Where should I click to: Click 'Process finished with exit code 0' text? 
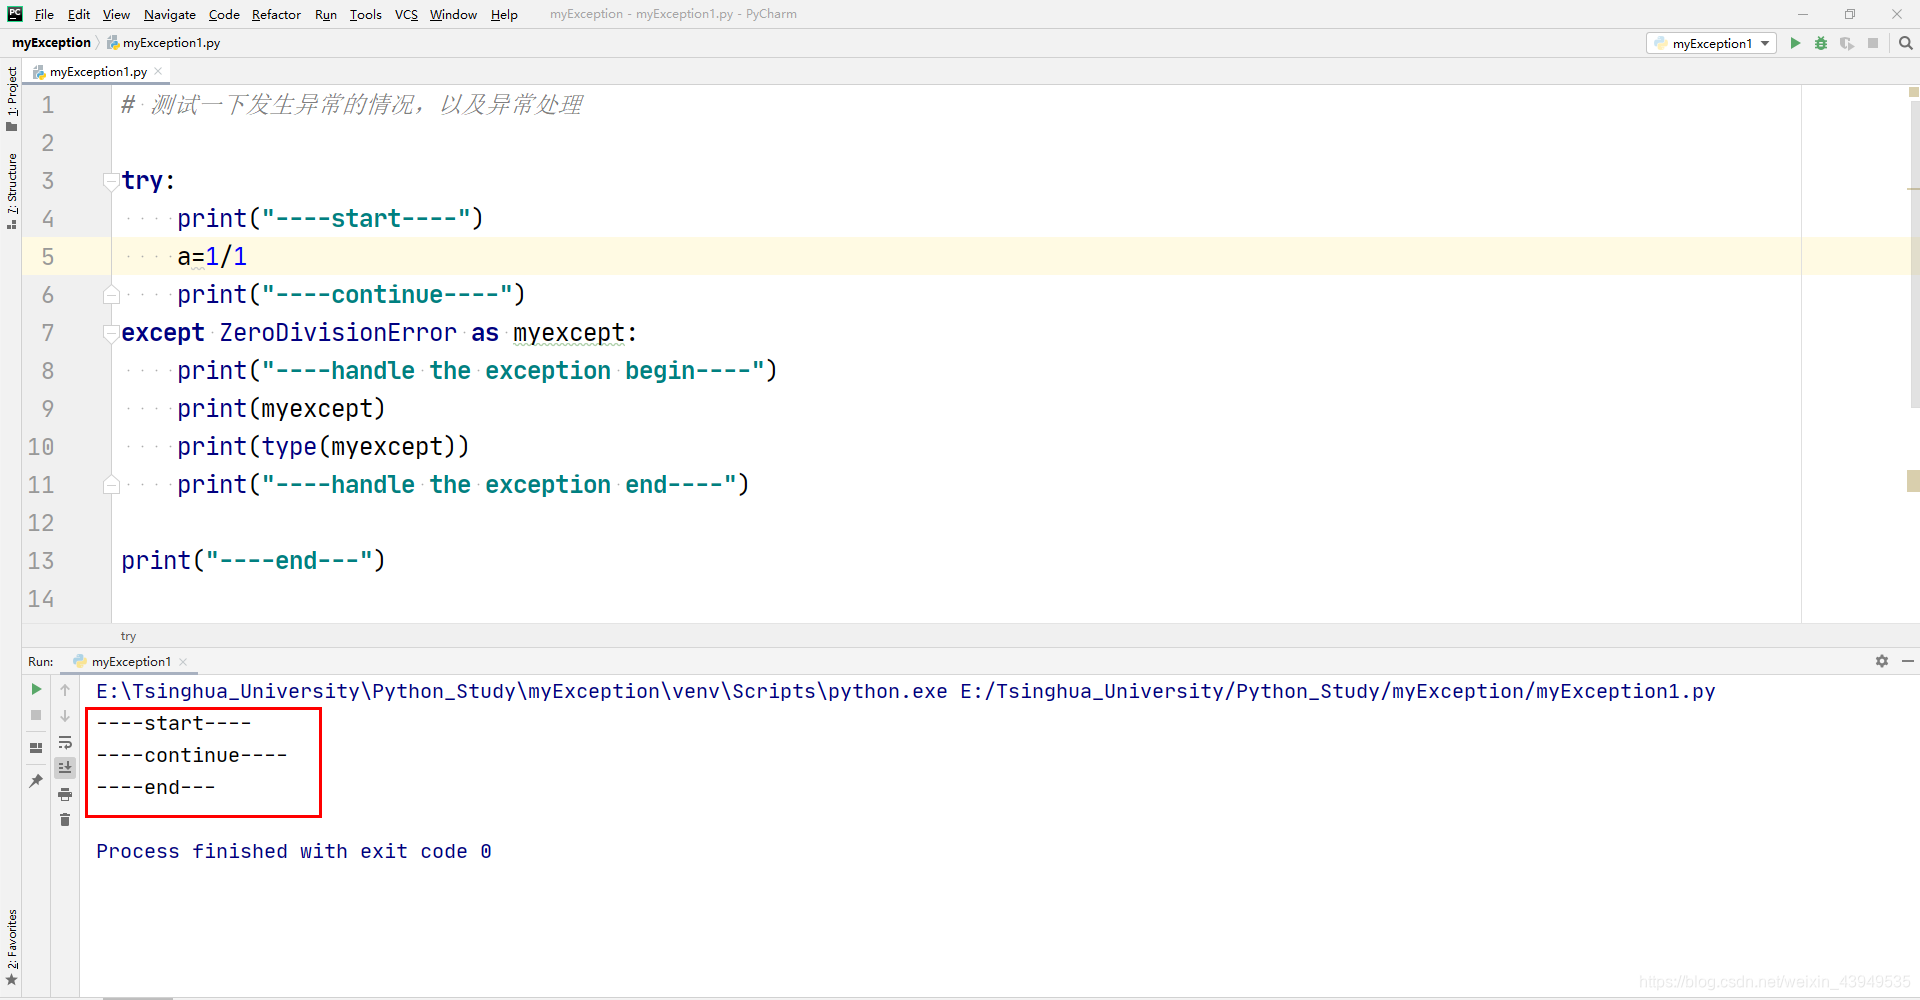[x=294, y=851]
